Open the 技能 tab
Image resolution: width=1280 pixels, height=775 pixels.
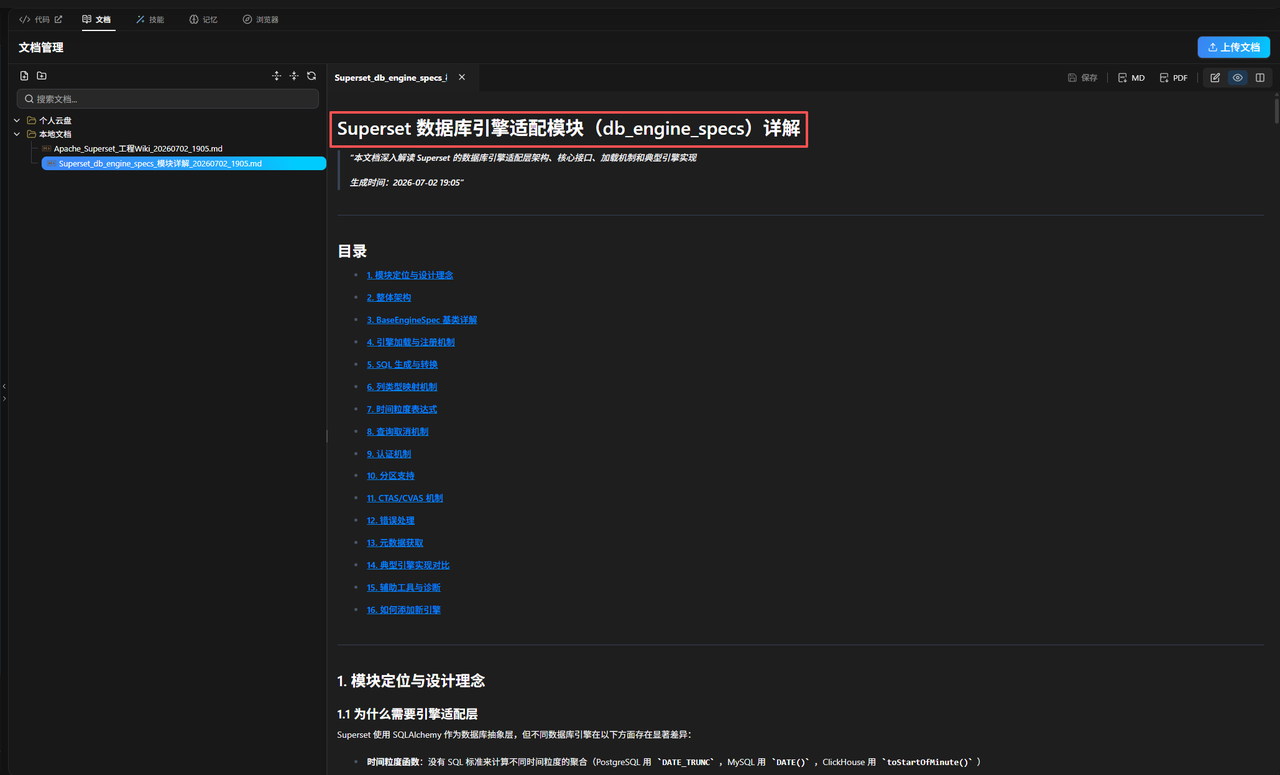coord(150,19)
